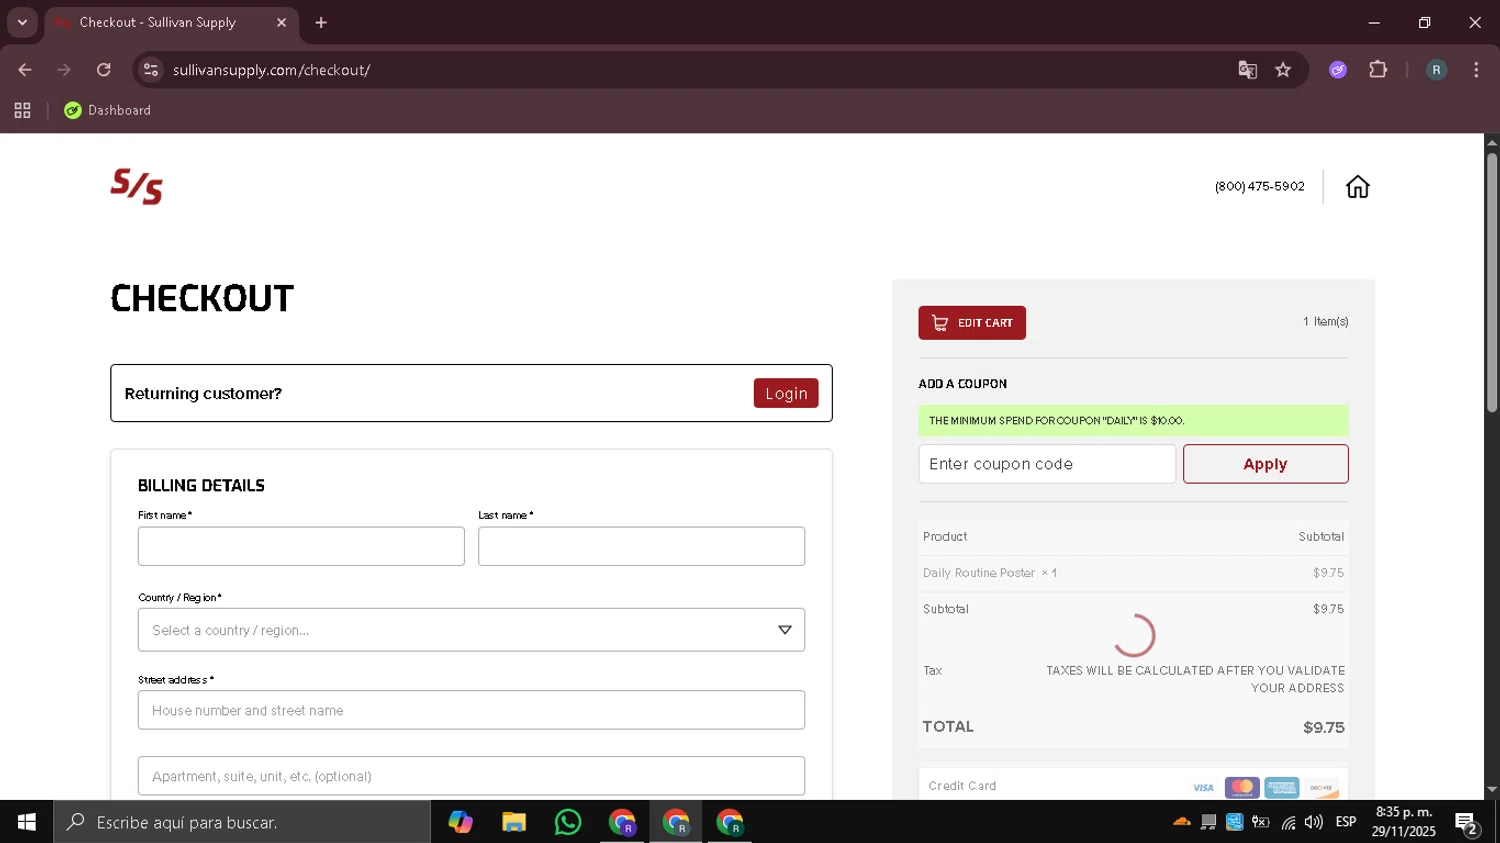Open the Chrome three-dot menu
Viewport: 1500px width, 843px height.
click(x=1476, y=70)
